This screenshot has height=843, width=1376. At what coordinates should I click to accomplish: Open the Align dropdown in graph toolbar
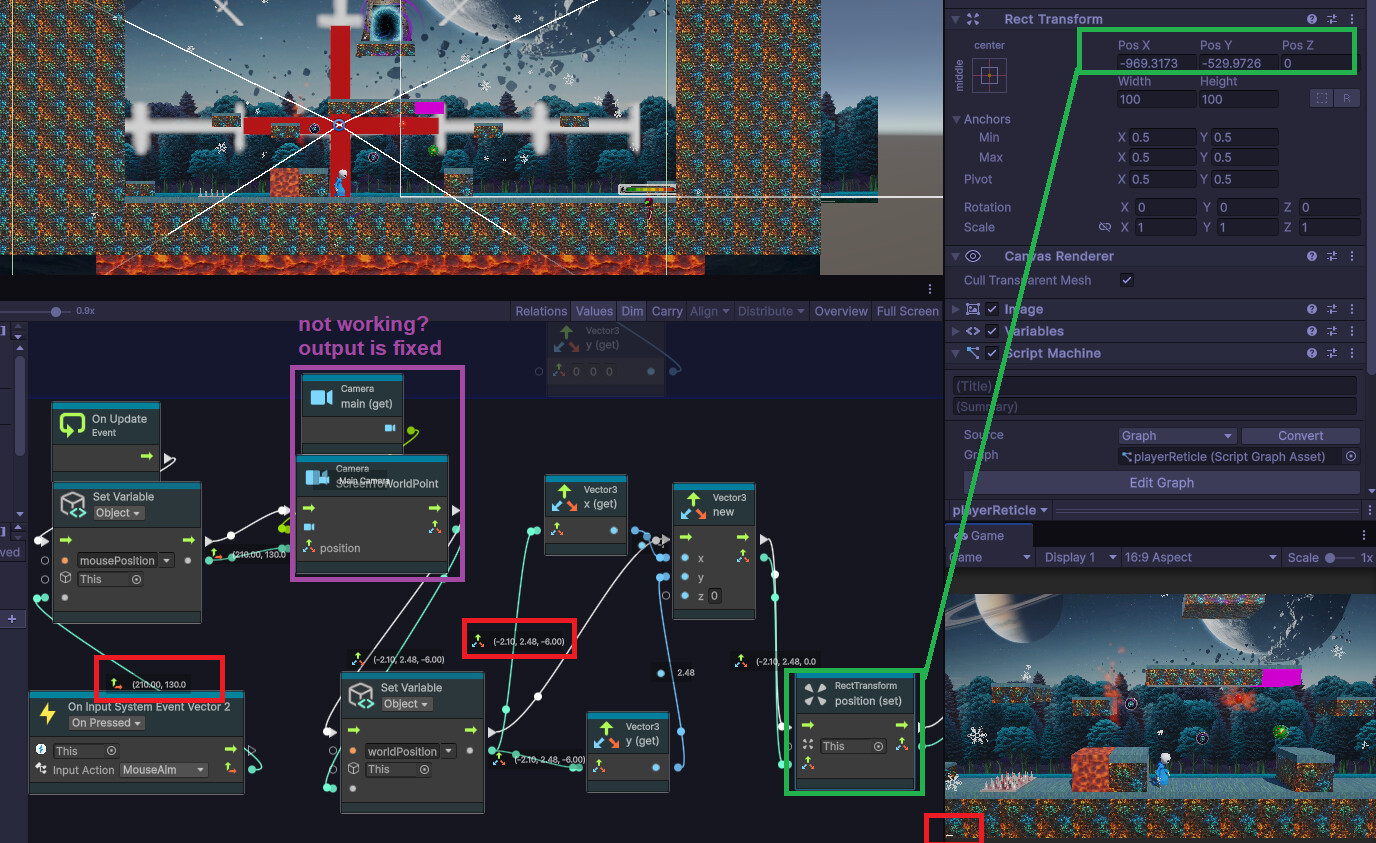710,311
